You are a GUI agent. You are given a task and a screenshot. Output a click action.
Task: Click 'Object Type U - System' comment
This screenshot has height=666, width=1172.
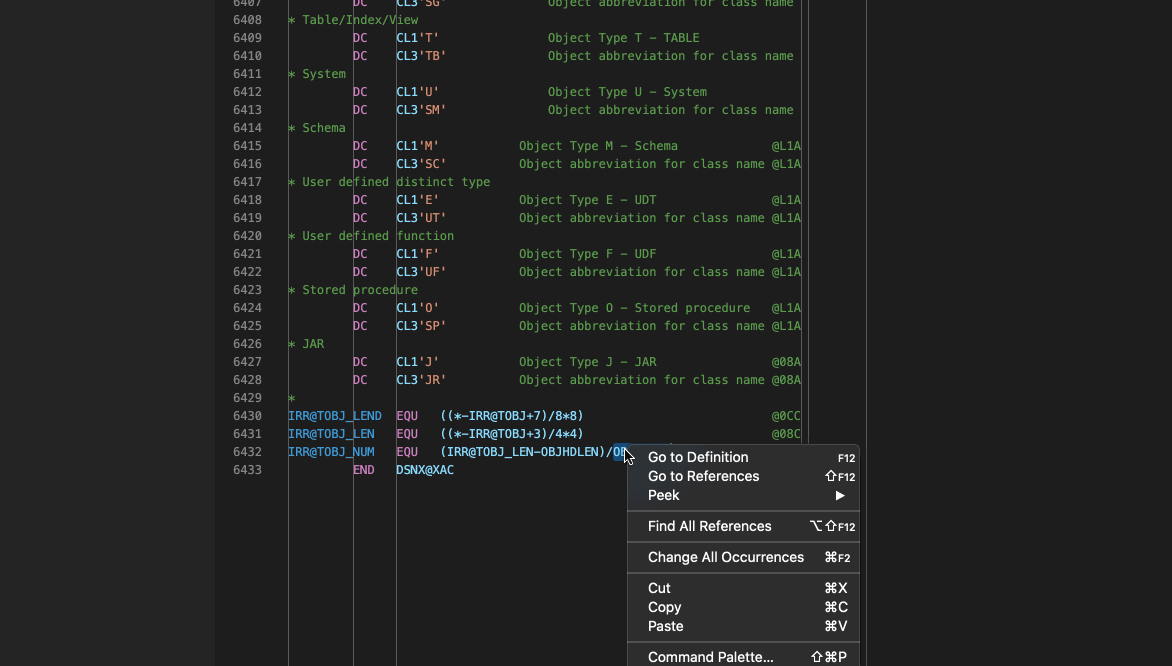click(628, 92)
